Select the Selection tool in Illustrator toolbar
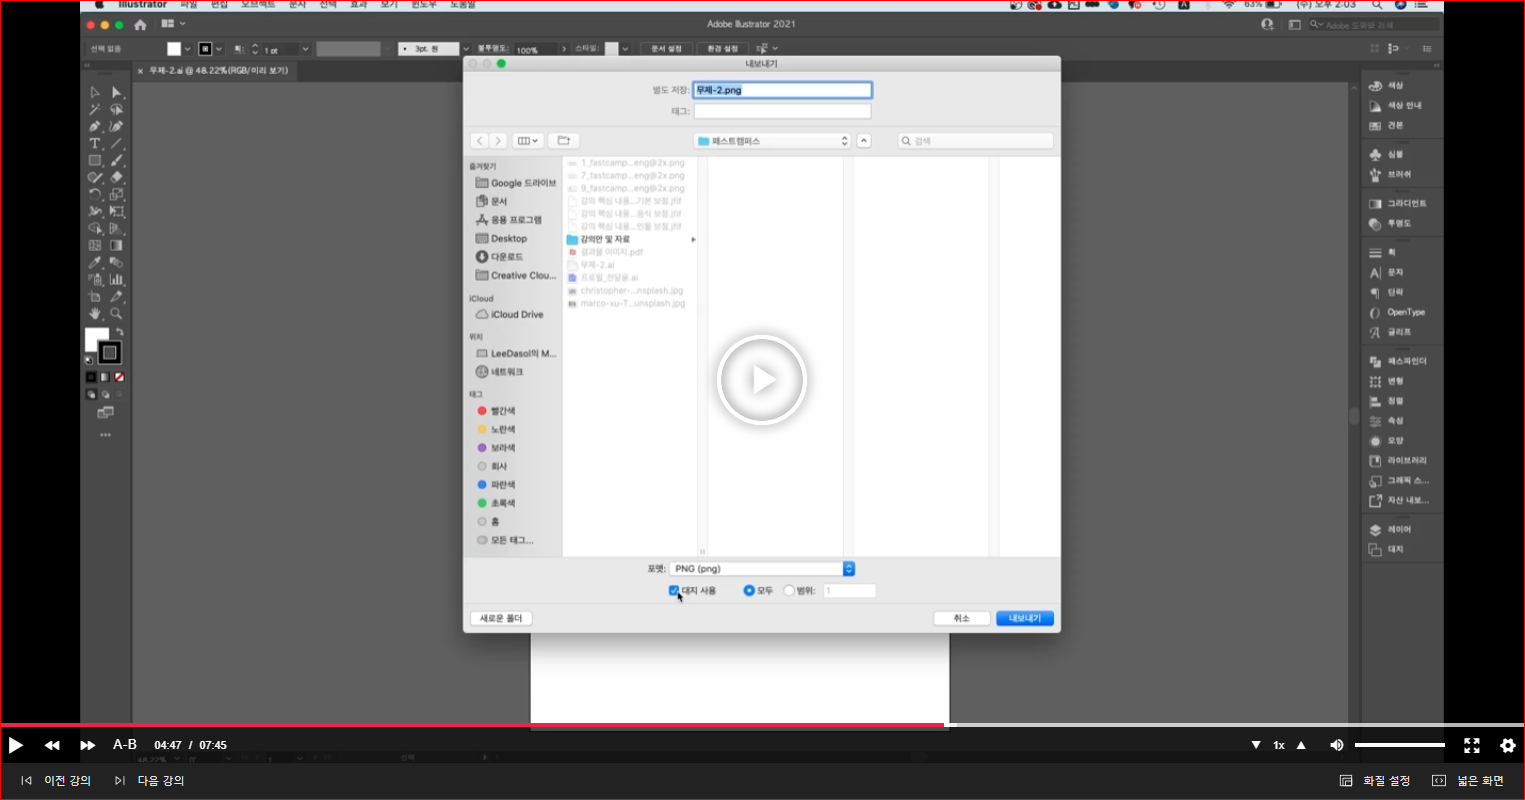This screenshot has height=800, width=1525. [95, 92]
